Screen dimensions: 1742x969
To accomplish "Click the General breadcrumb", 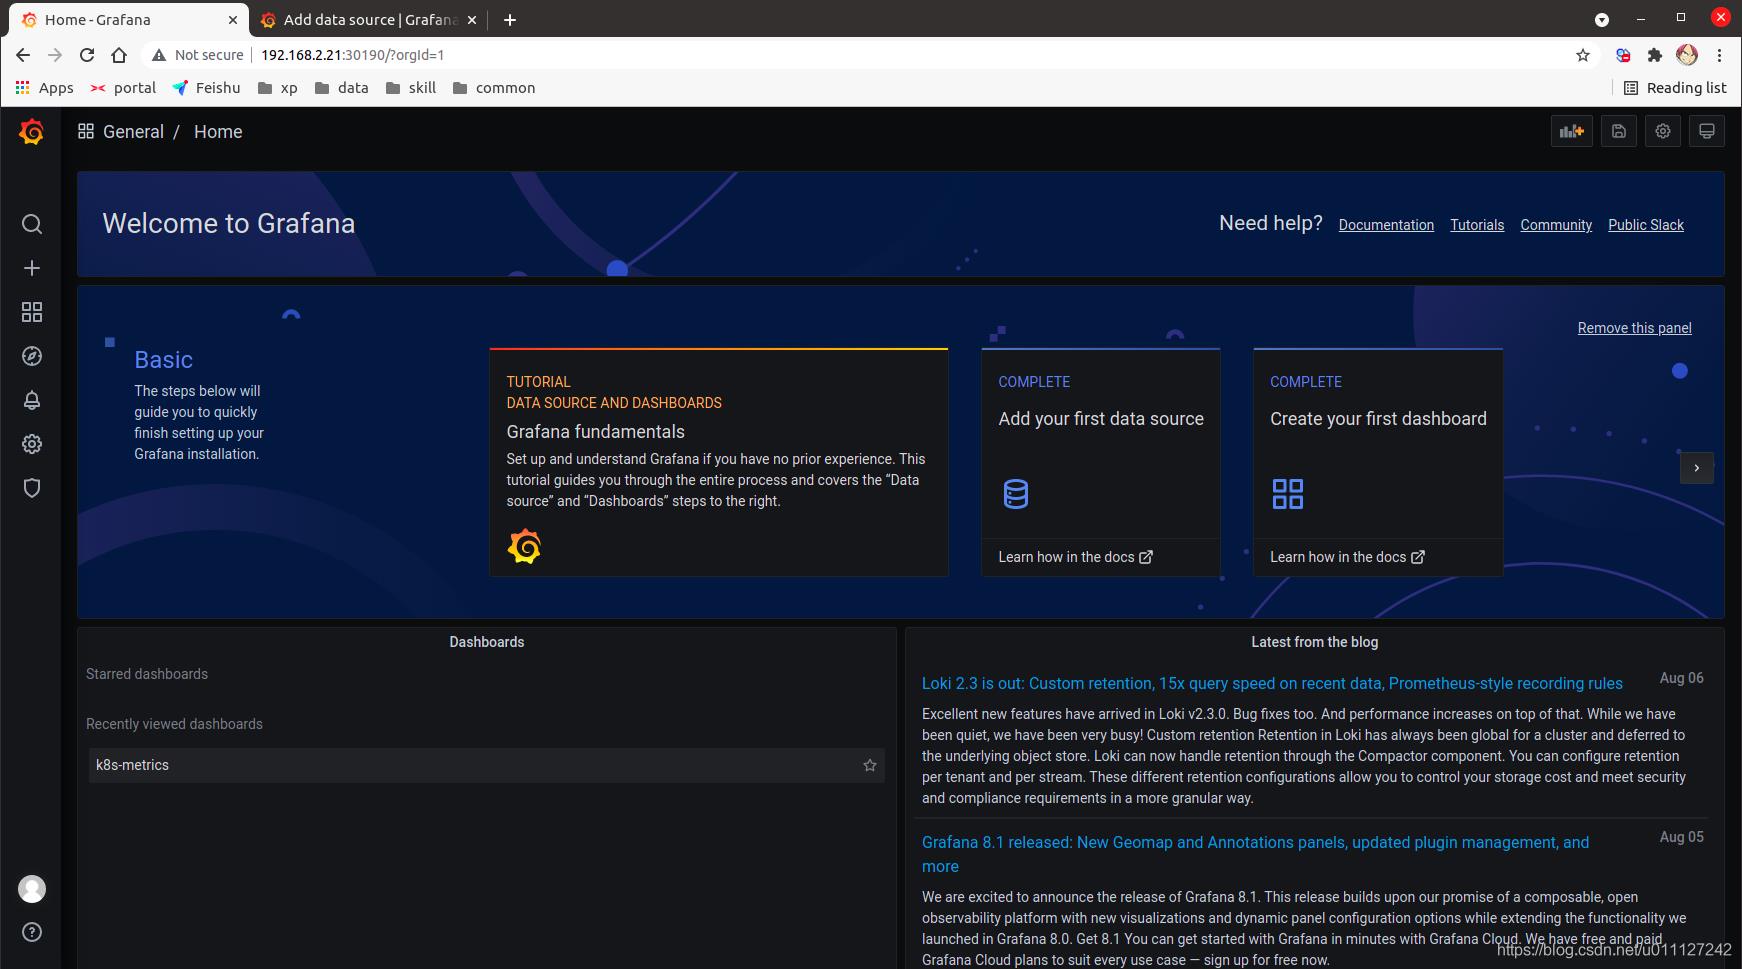I will 133,132.
